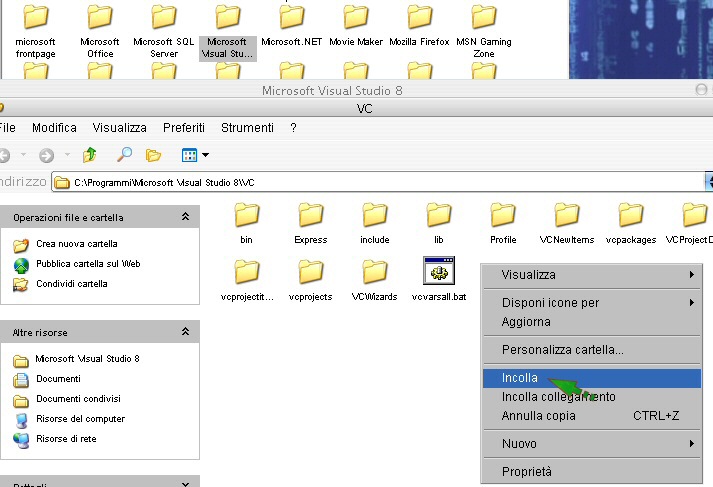Open the Back history dropdown arrow
This screenshot has height=487, width=713.
point(23,155)
